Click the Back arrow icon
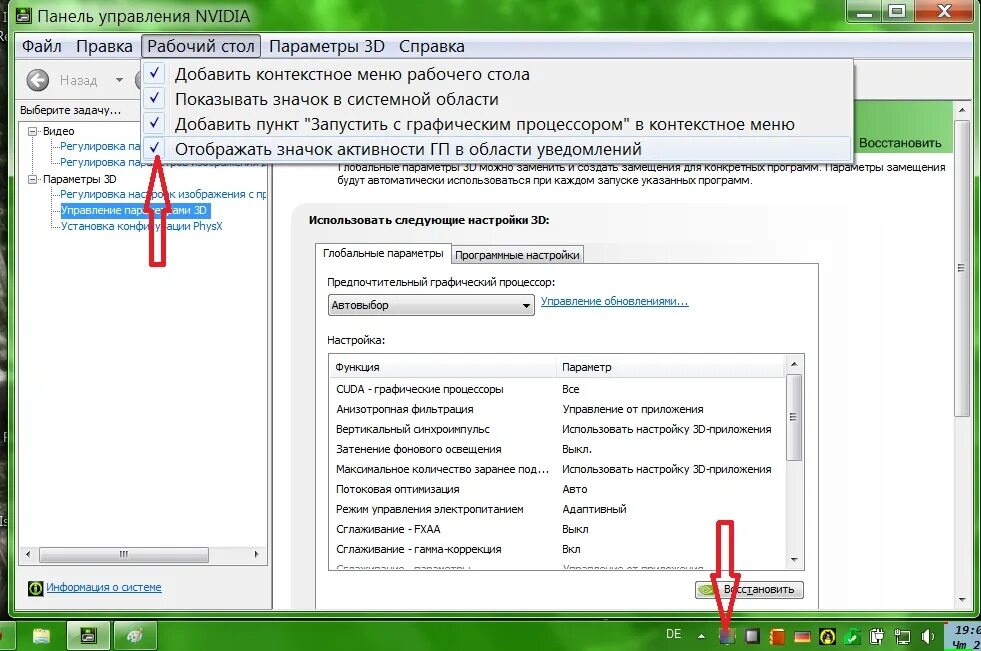 click(38, 80)
